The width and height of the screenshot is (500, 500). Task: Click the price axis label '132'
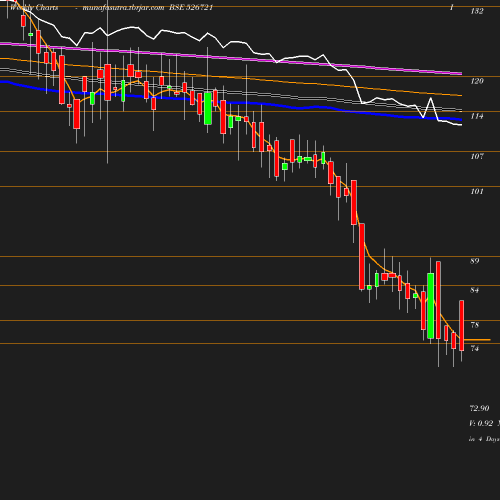click(477, 11)
